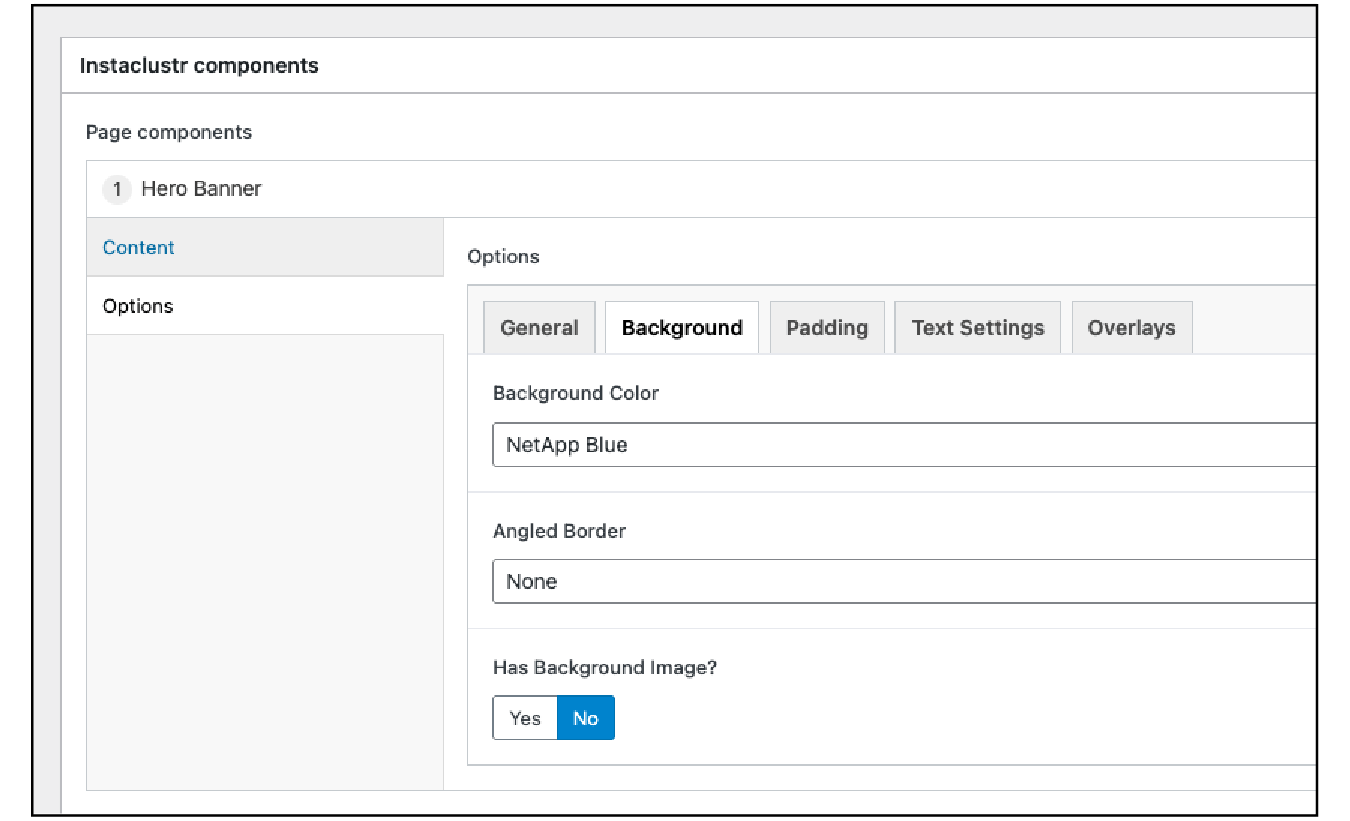Switch to the Options sidebar section
The height and width of the screenshot is (821, 1350).
pyautogui.click(x=137, y=306)
